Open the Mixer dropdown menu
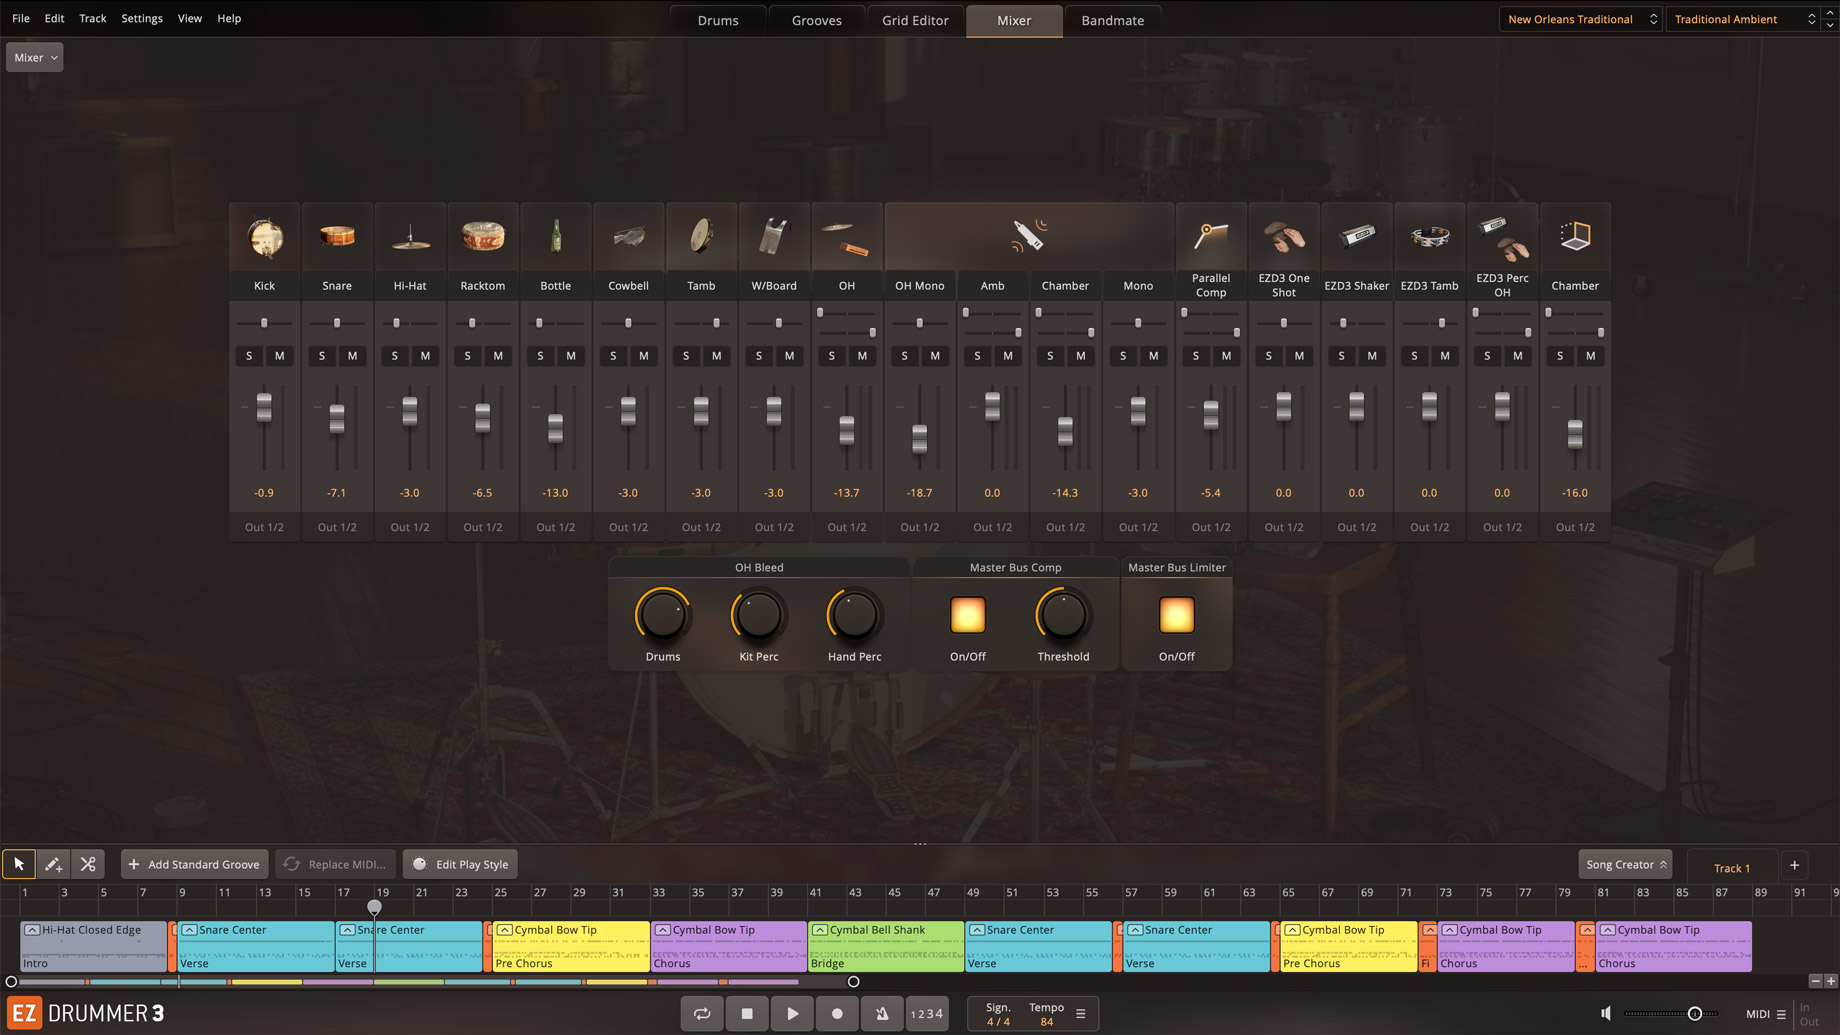This screenshot has width=1840, height=1035. 35,57
